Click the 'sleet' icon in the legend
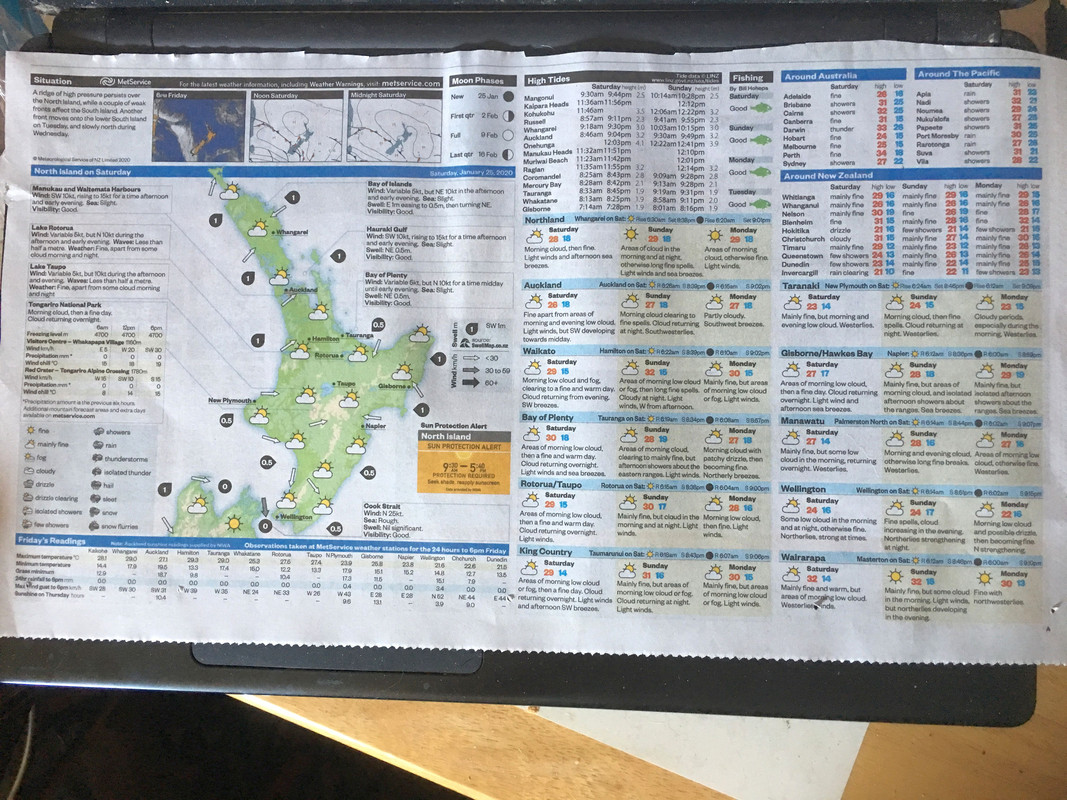The height and width of the screenshot is (800, 1067). [95, 499]
